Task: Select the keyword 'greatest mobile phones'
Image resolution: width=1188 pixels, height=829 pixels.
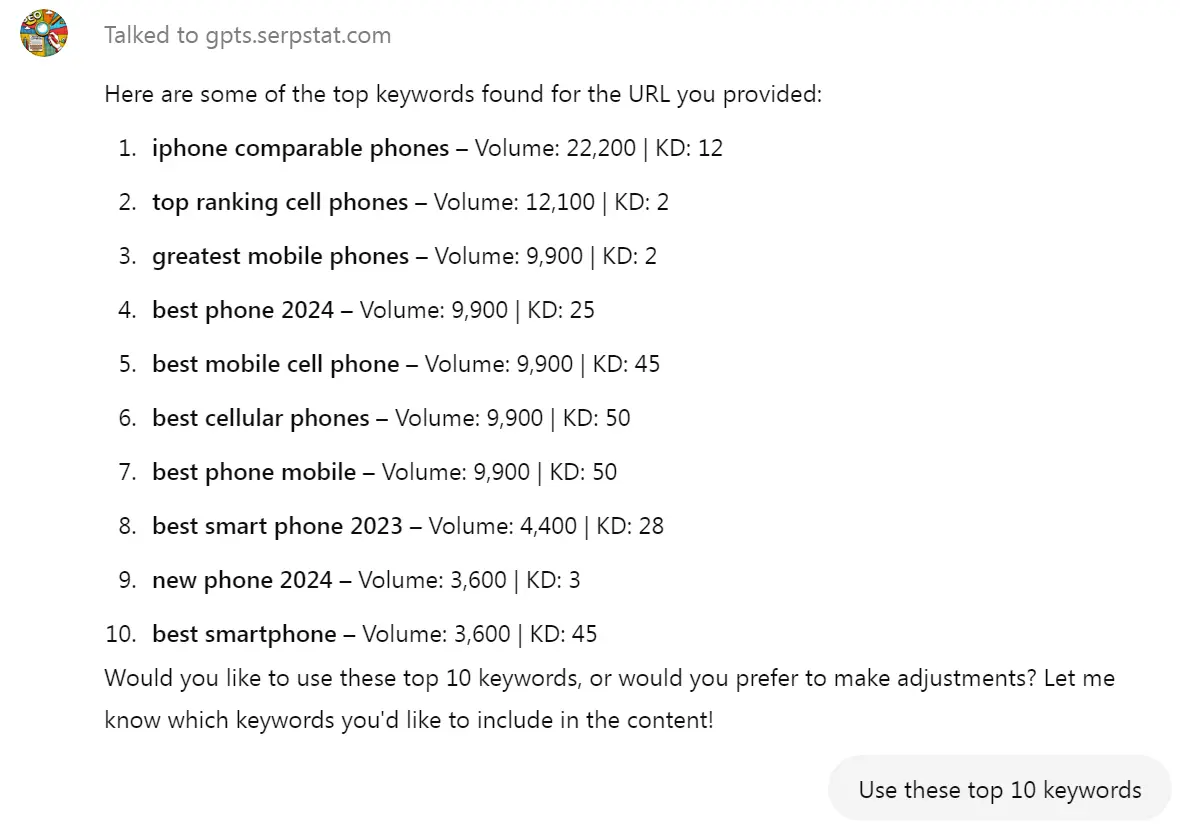Action: [x=280, y=256]
